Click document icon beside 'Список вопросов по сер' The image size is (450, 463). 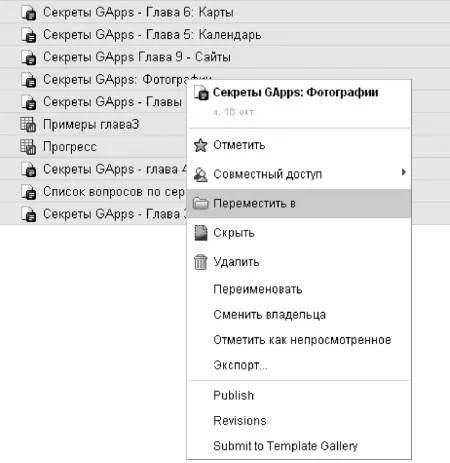tap(29, 192)
